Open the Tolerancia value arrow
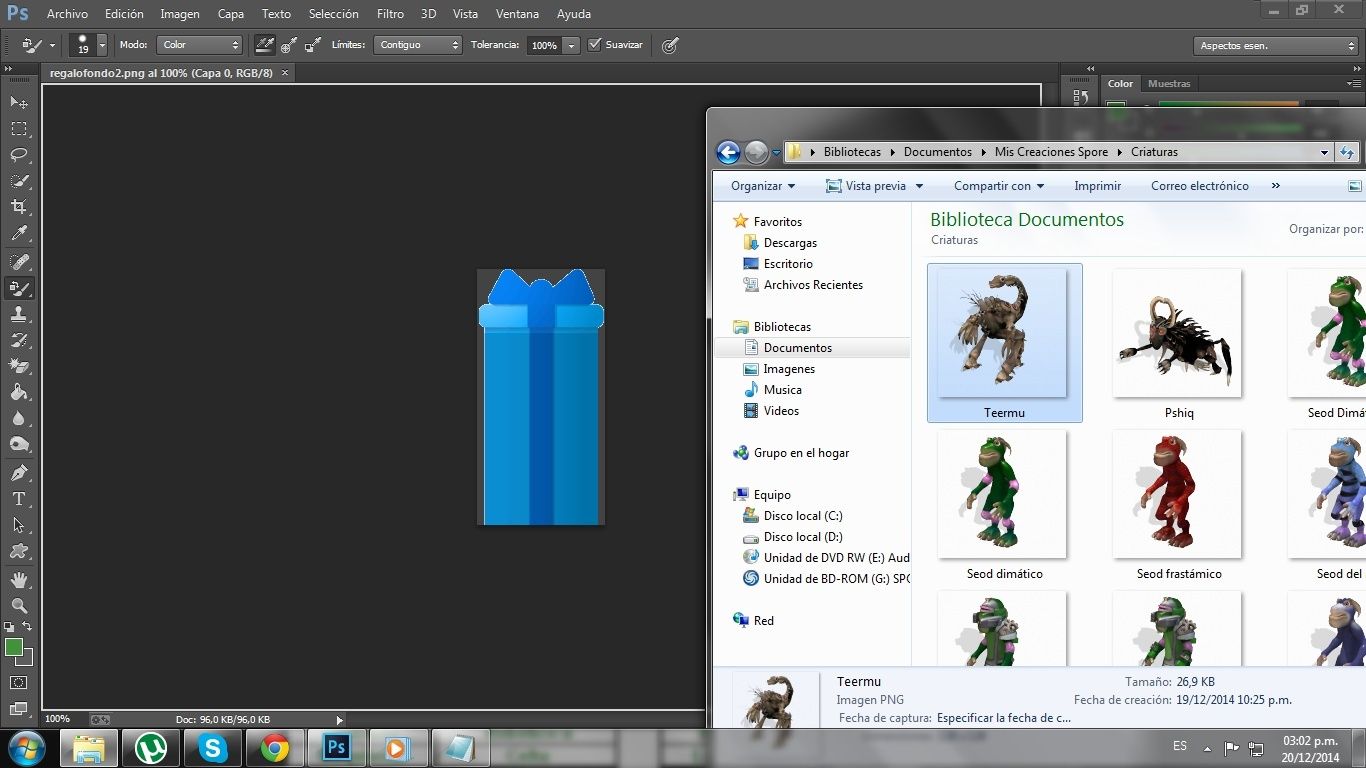 (x=571, y=46)
